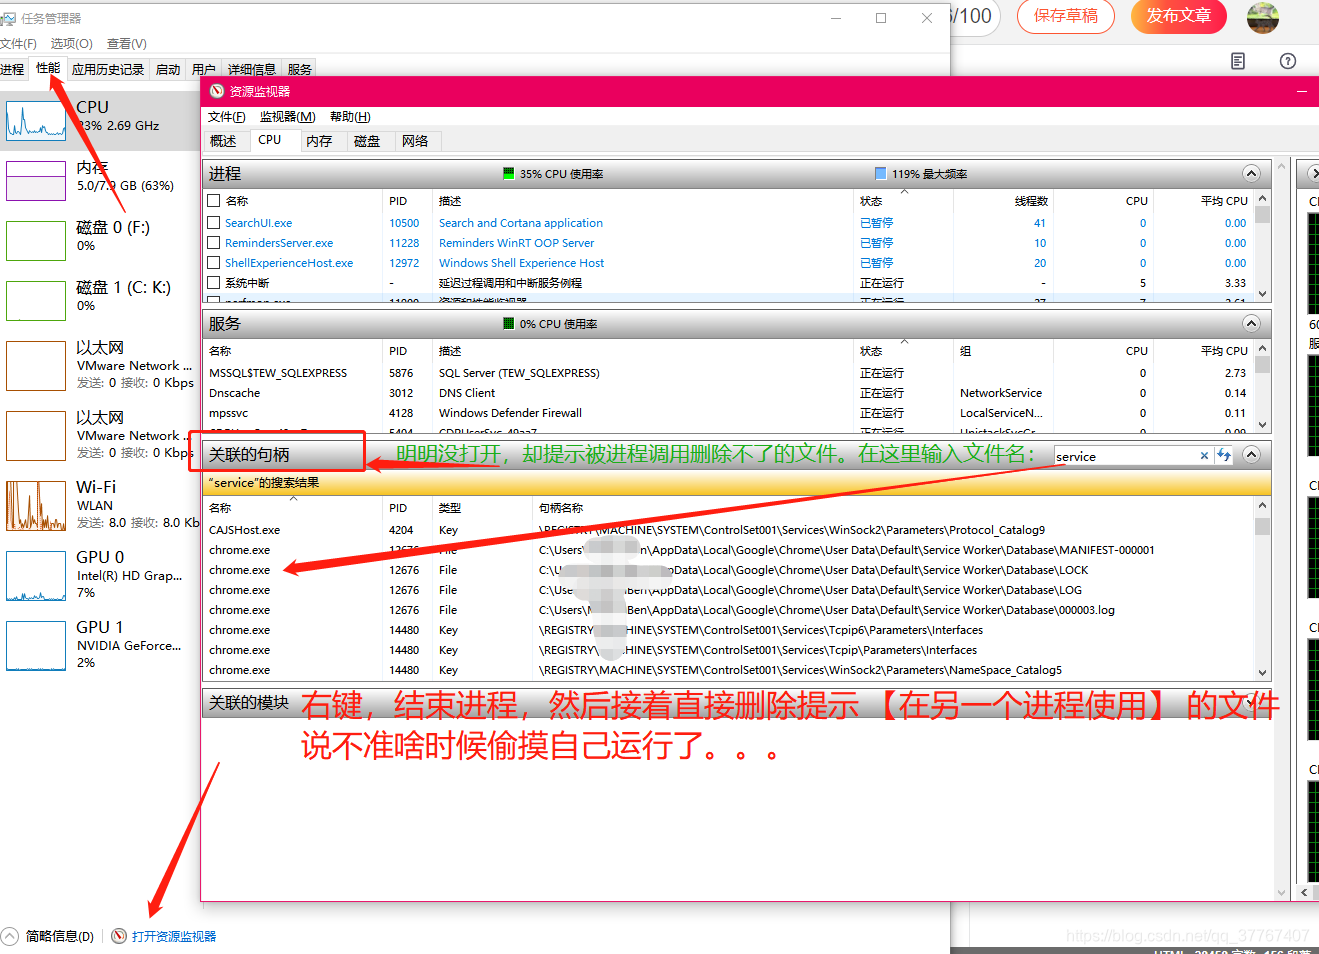Click processes list scrollbar down arrow

(x=1262, y=293)
